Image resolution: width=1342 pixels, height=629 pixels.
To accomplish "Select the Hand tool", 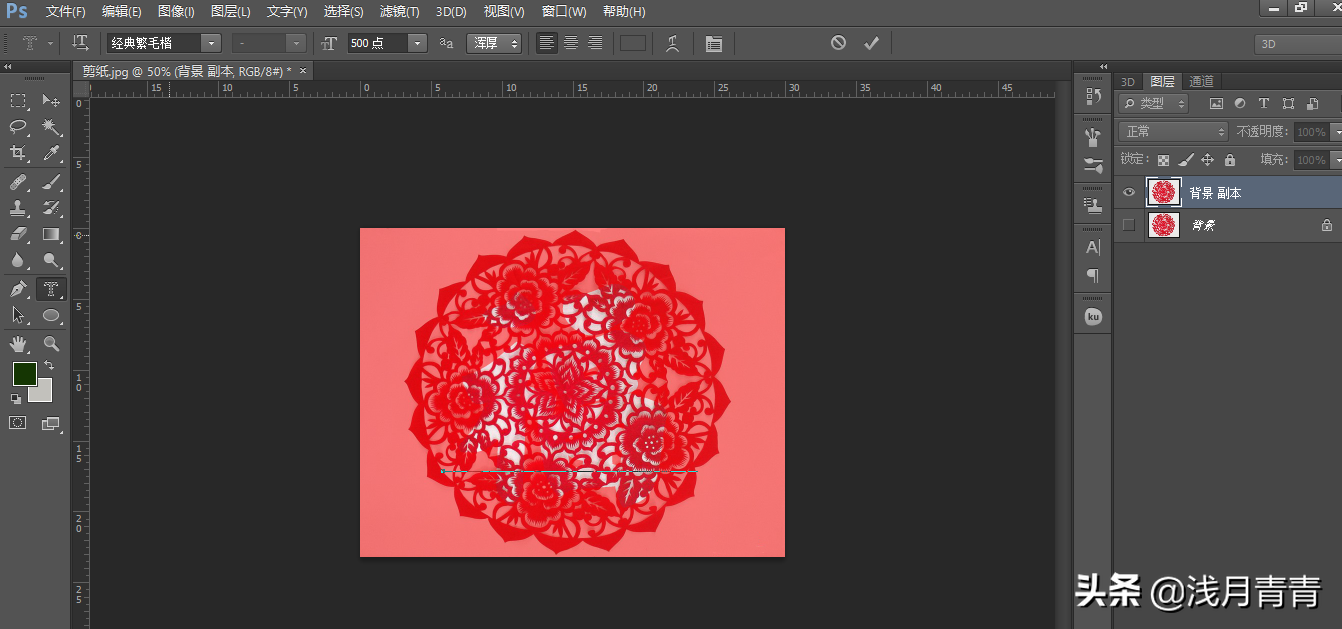I will (18, 344).
